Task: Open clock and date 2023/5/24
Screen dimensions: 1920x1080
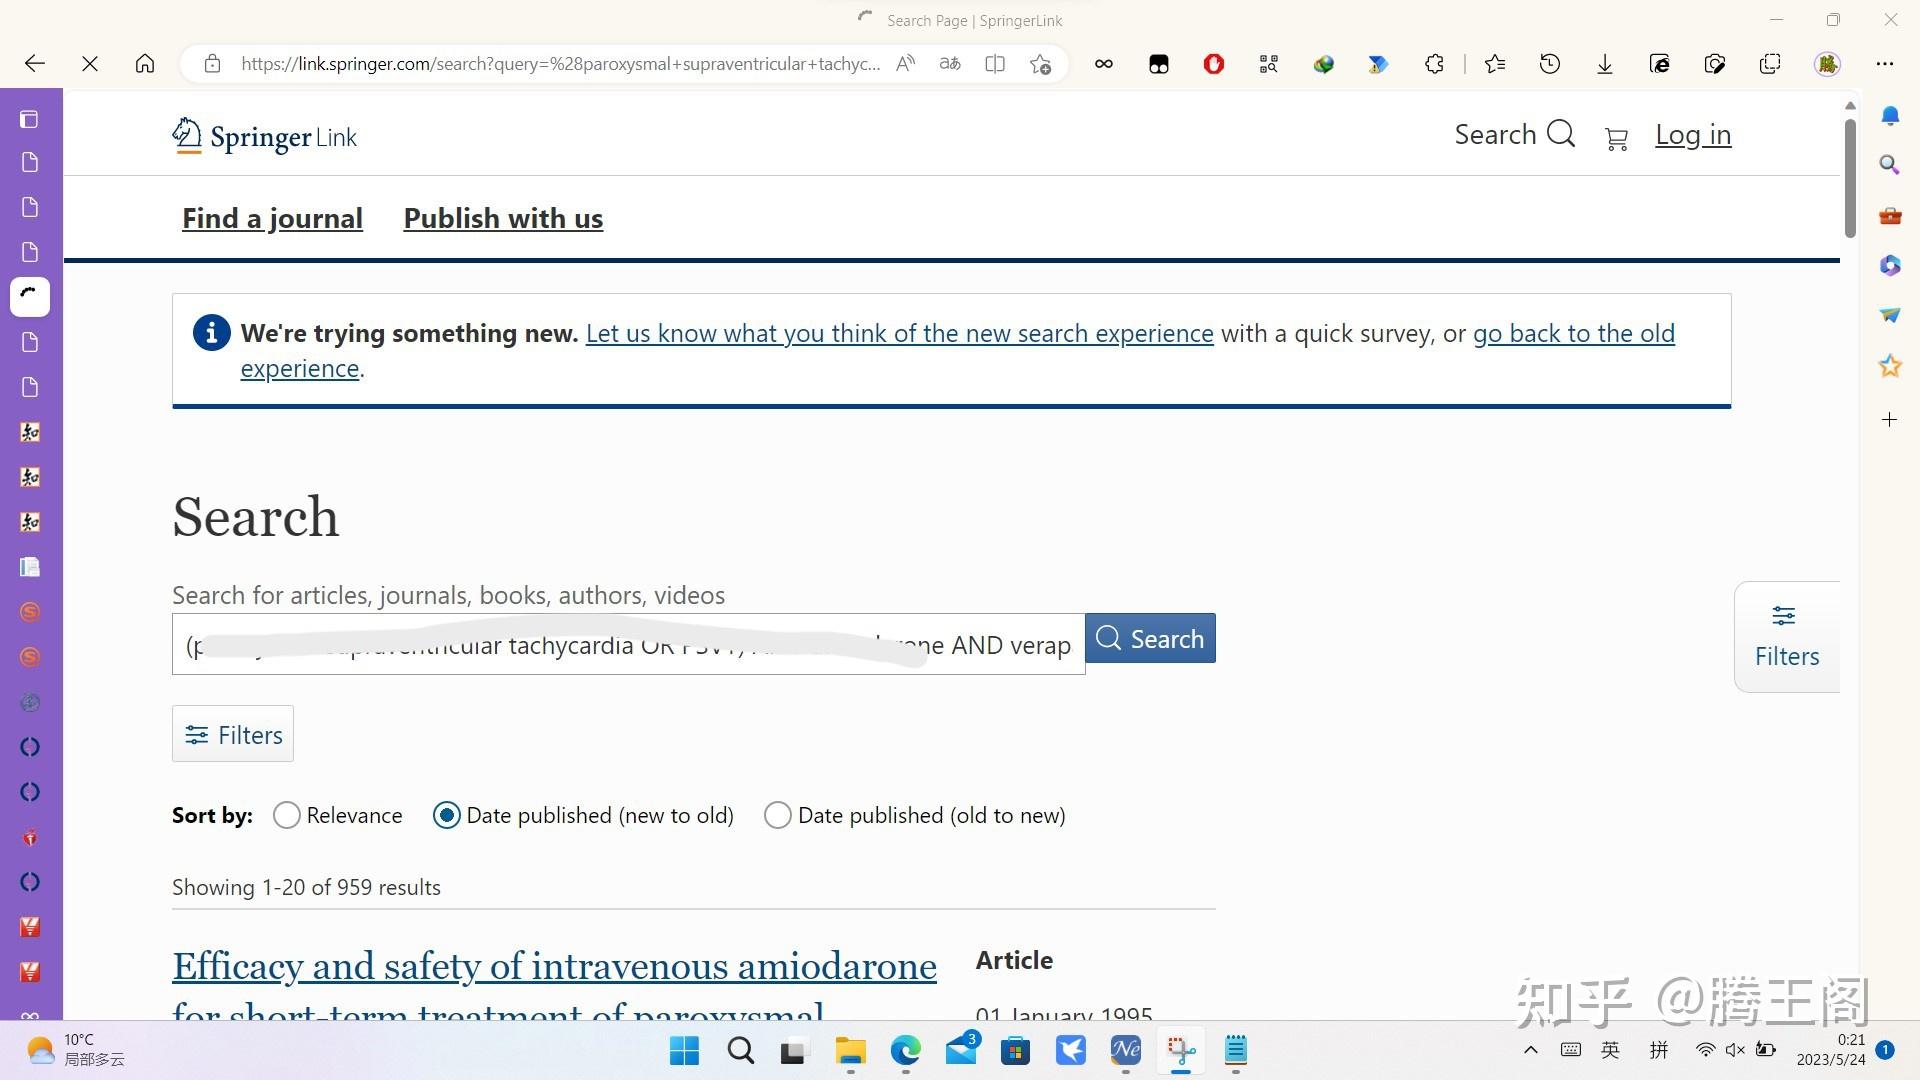Action: click(1831, 1050)
